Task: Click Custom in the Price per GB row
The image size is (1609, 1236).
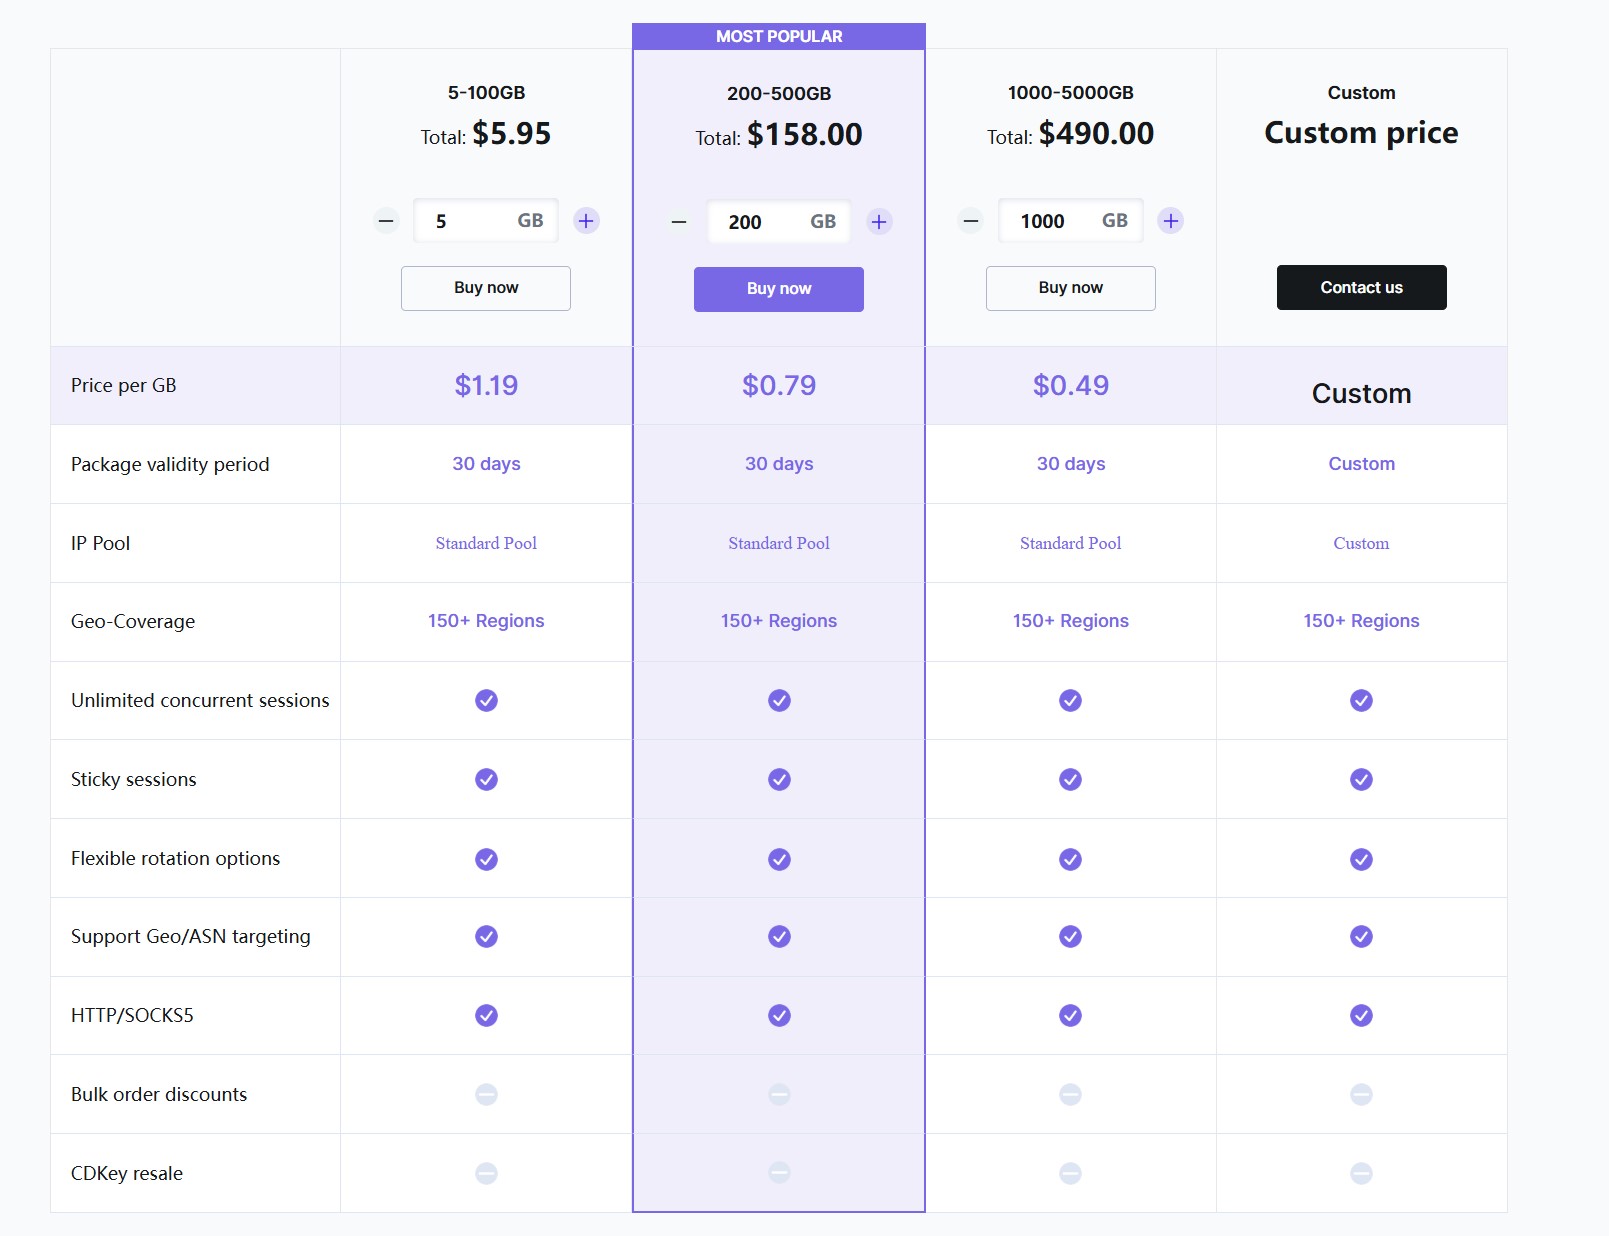Action: [1361, 393]
